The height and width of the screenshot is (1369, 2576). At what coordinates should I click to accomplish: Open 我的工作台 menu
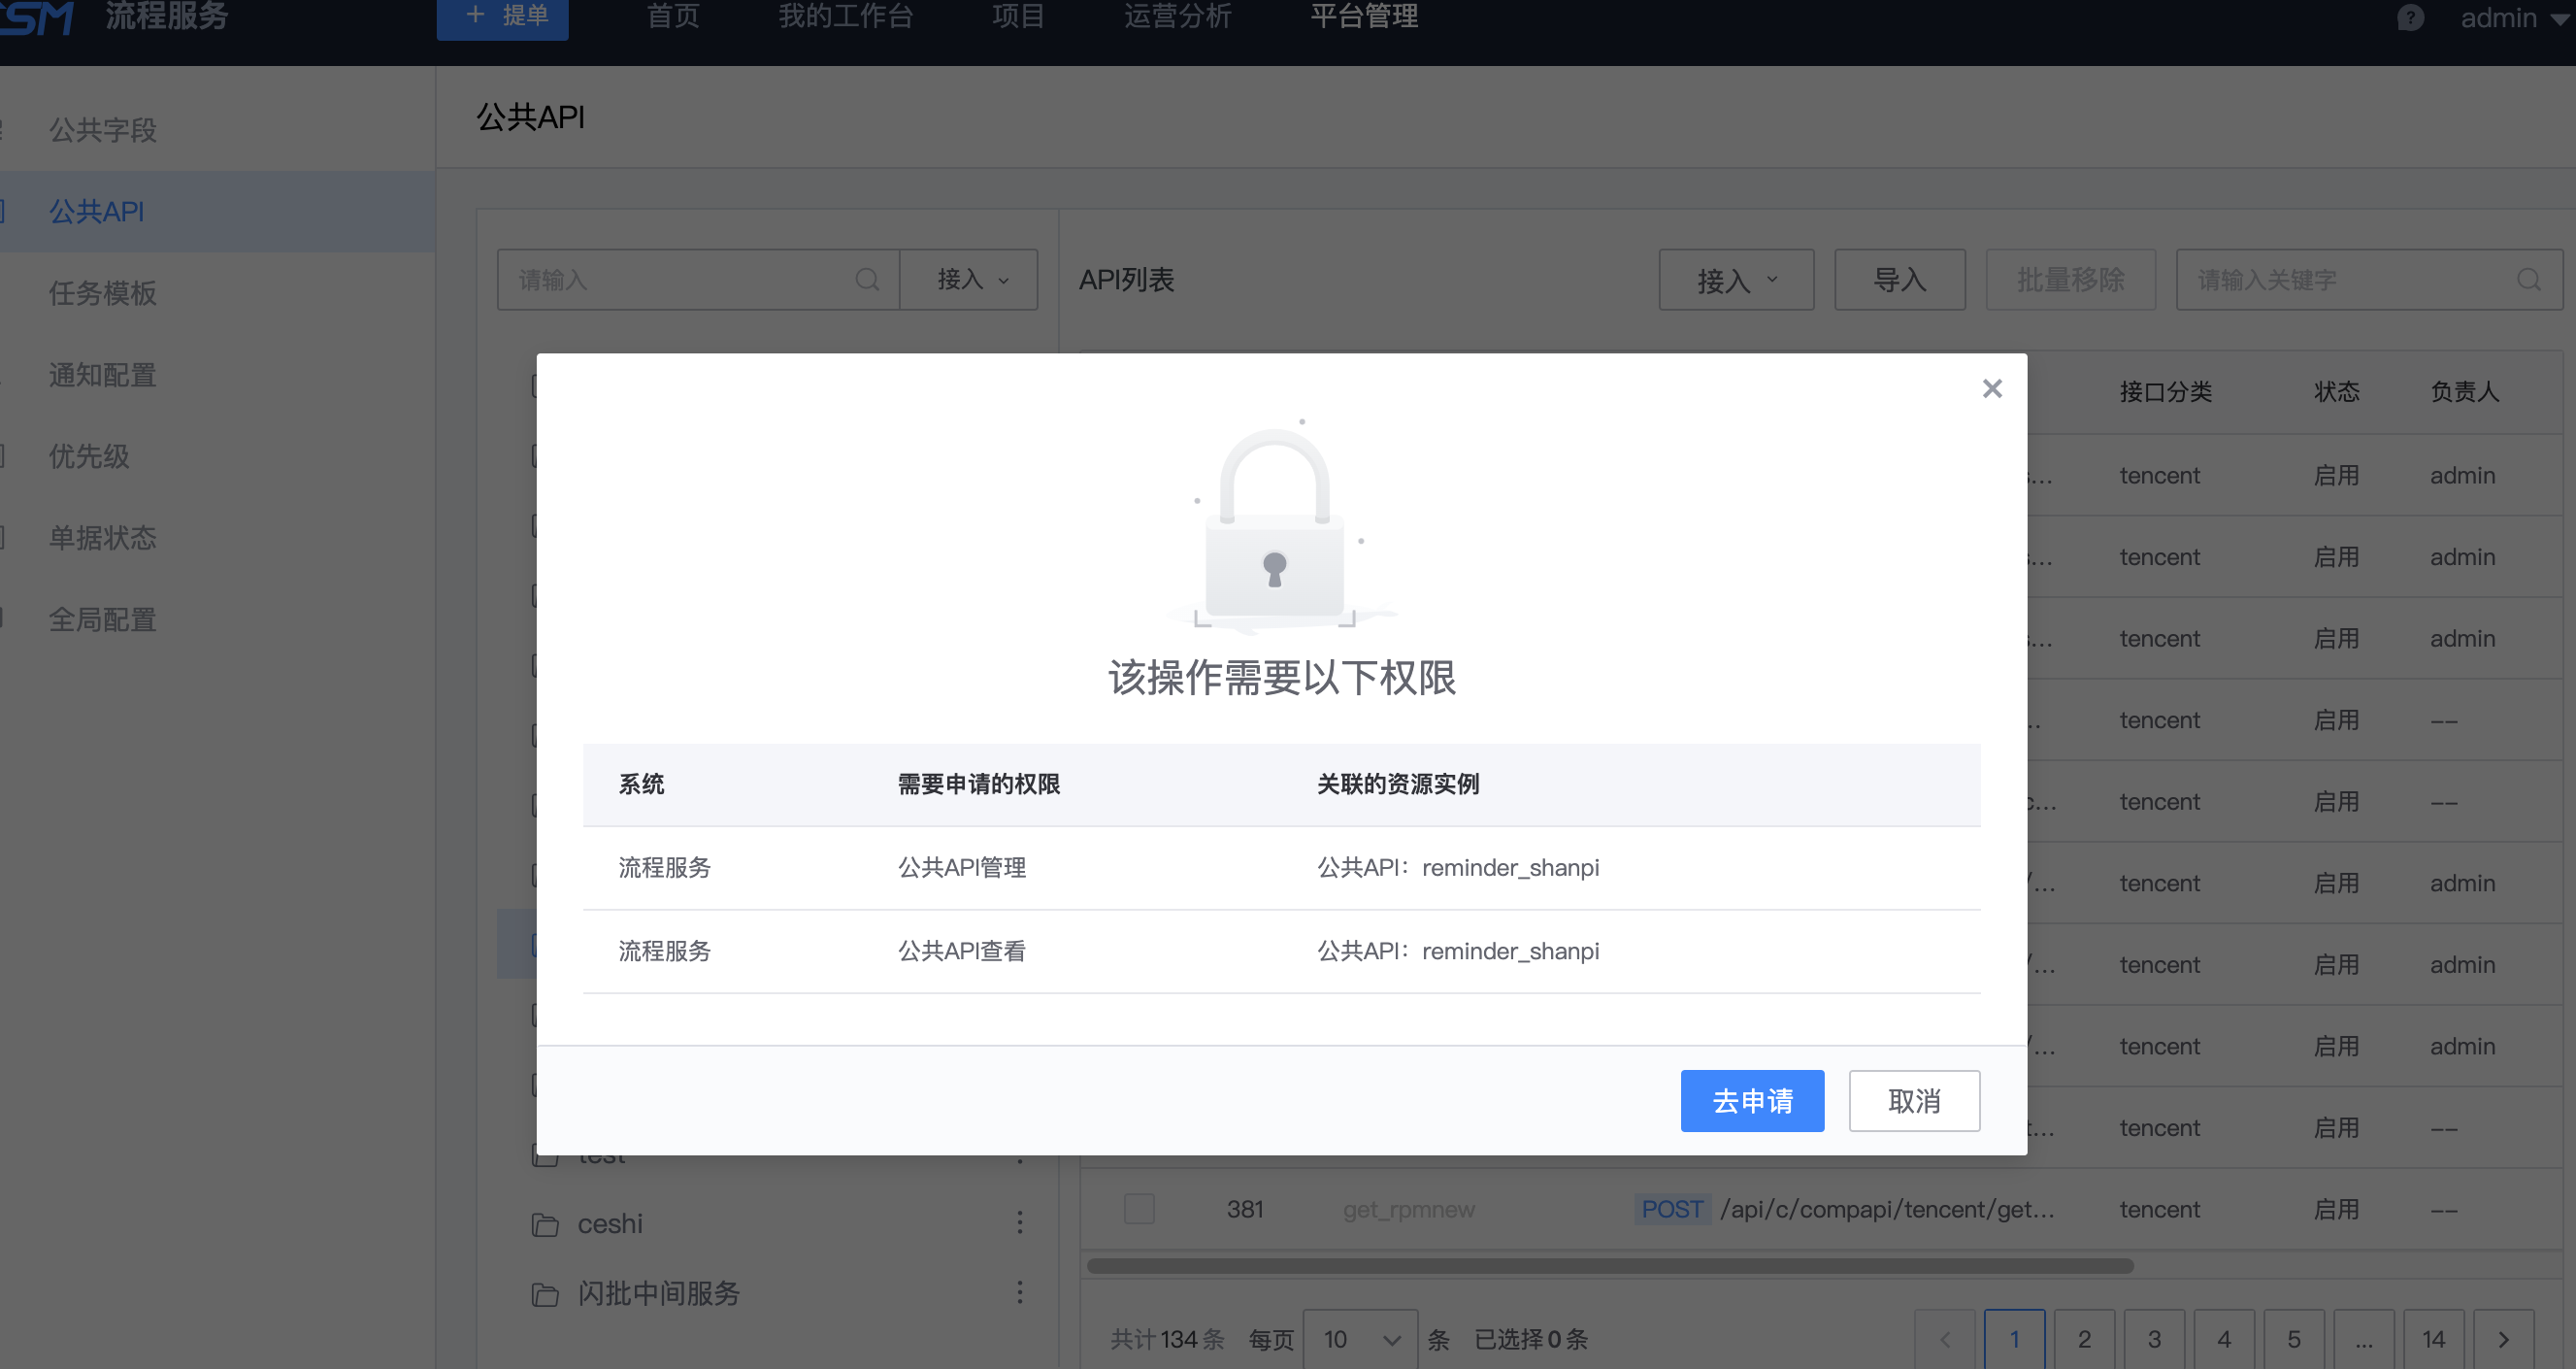(846, 17)
